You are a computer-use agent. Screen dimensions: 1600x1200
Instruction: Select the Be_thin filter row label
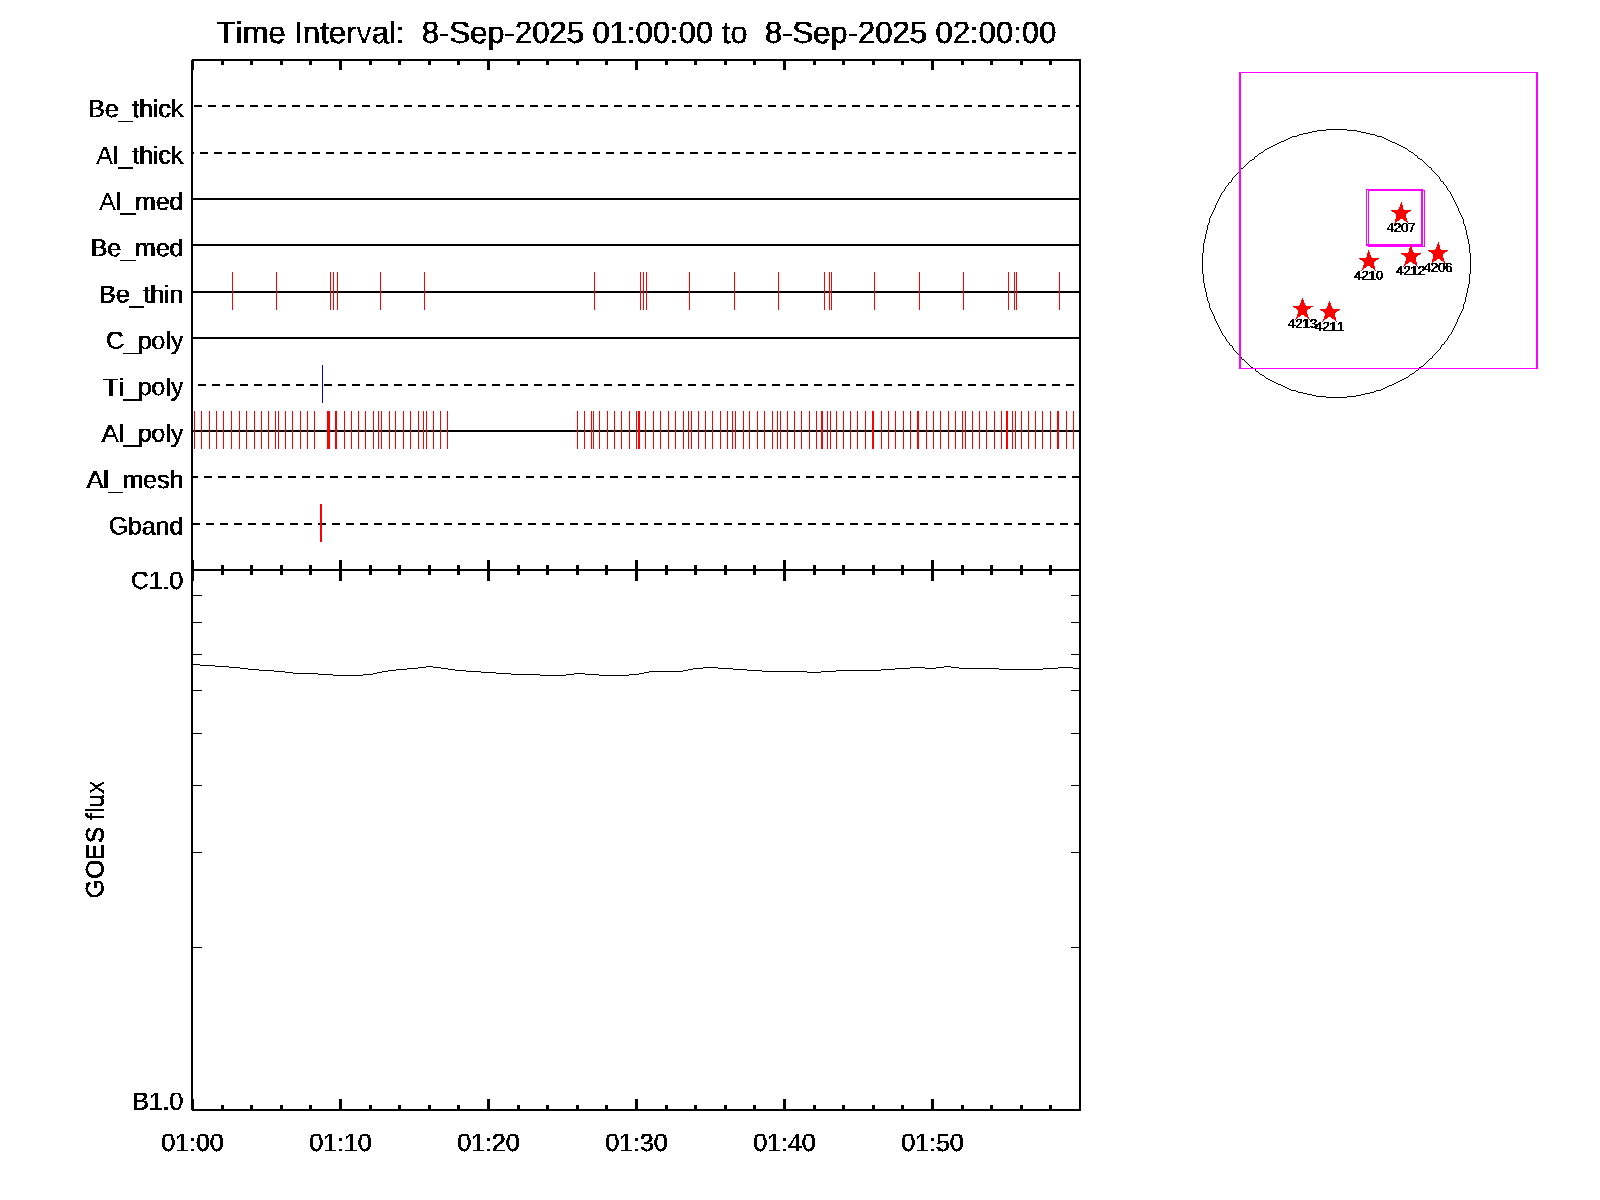click(141, 295)
